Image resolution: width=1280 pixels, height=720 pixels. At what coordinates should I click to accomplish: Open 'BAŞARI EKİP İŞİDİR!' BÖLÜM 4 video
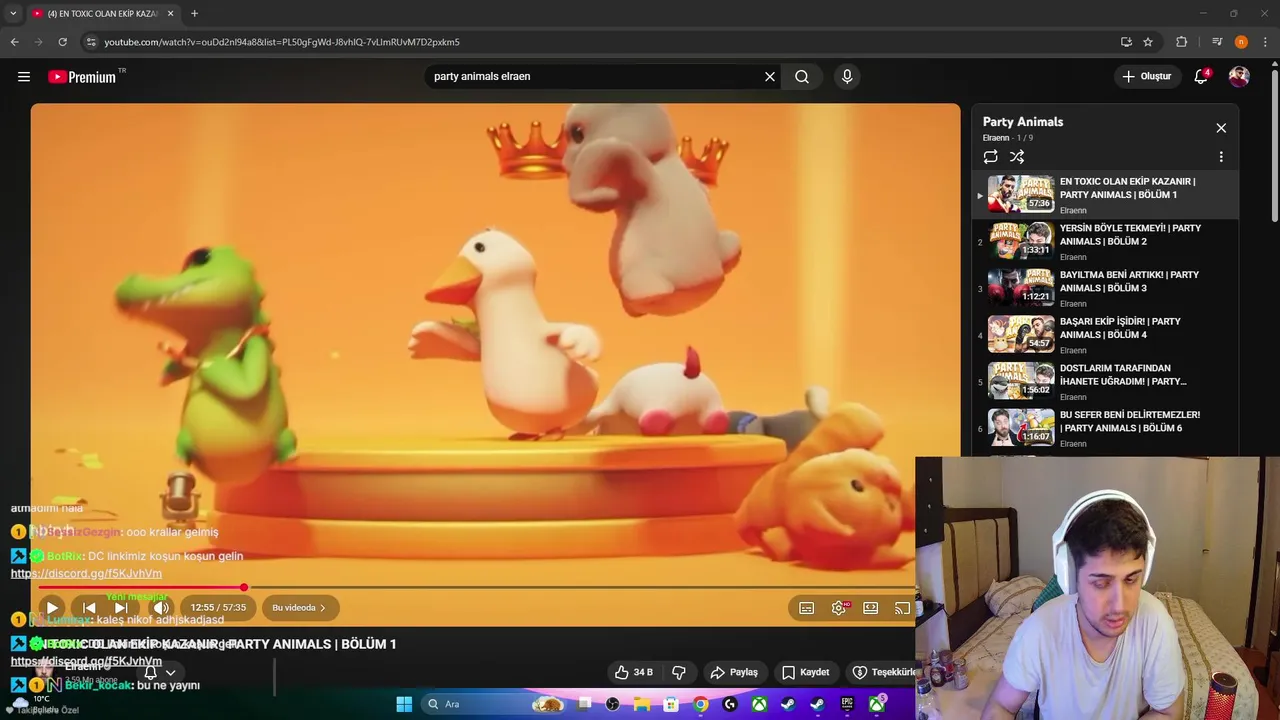click(x=1106, y=335)
